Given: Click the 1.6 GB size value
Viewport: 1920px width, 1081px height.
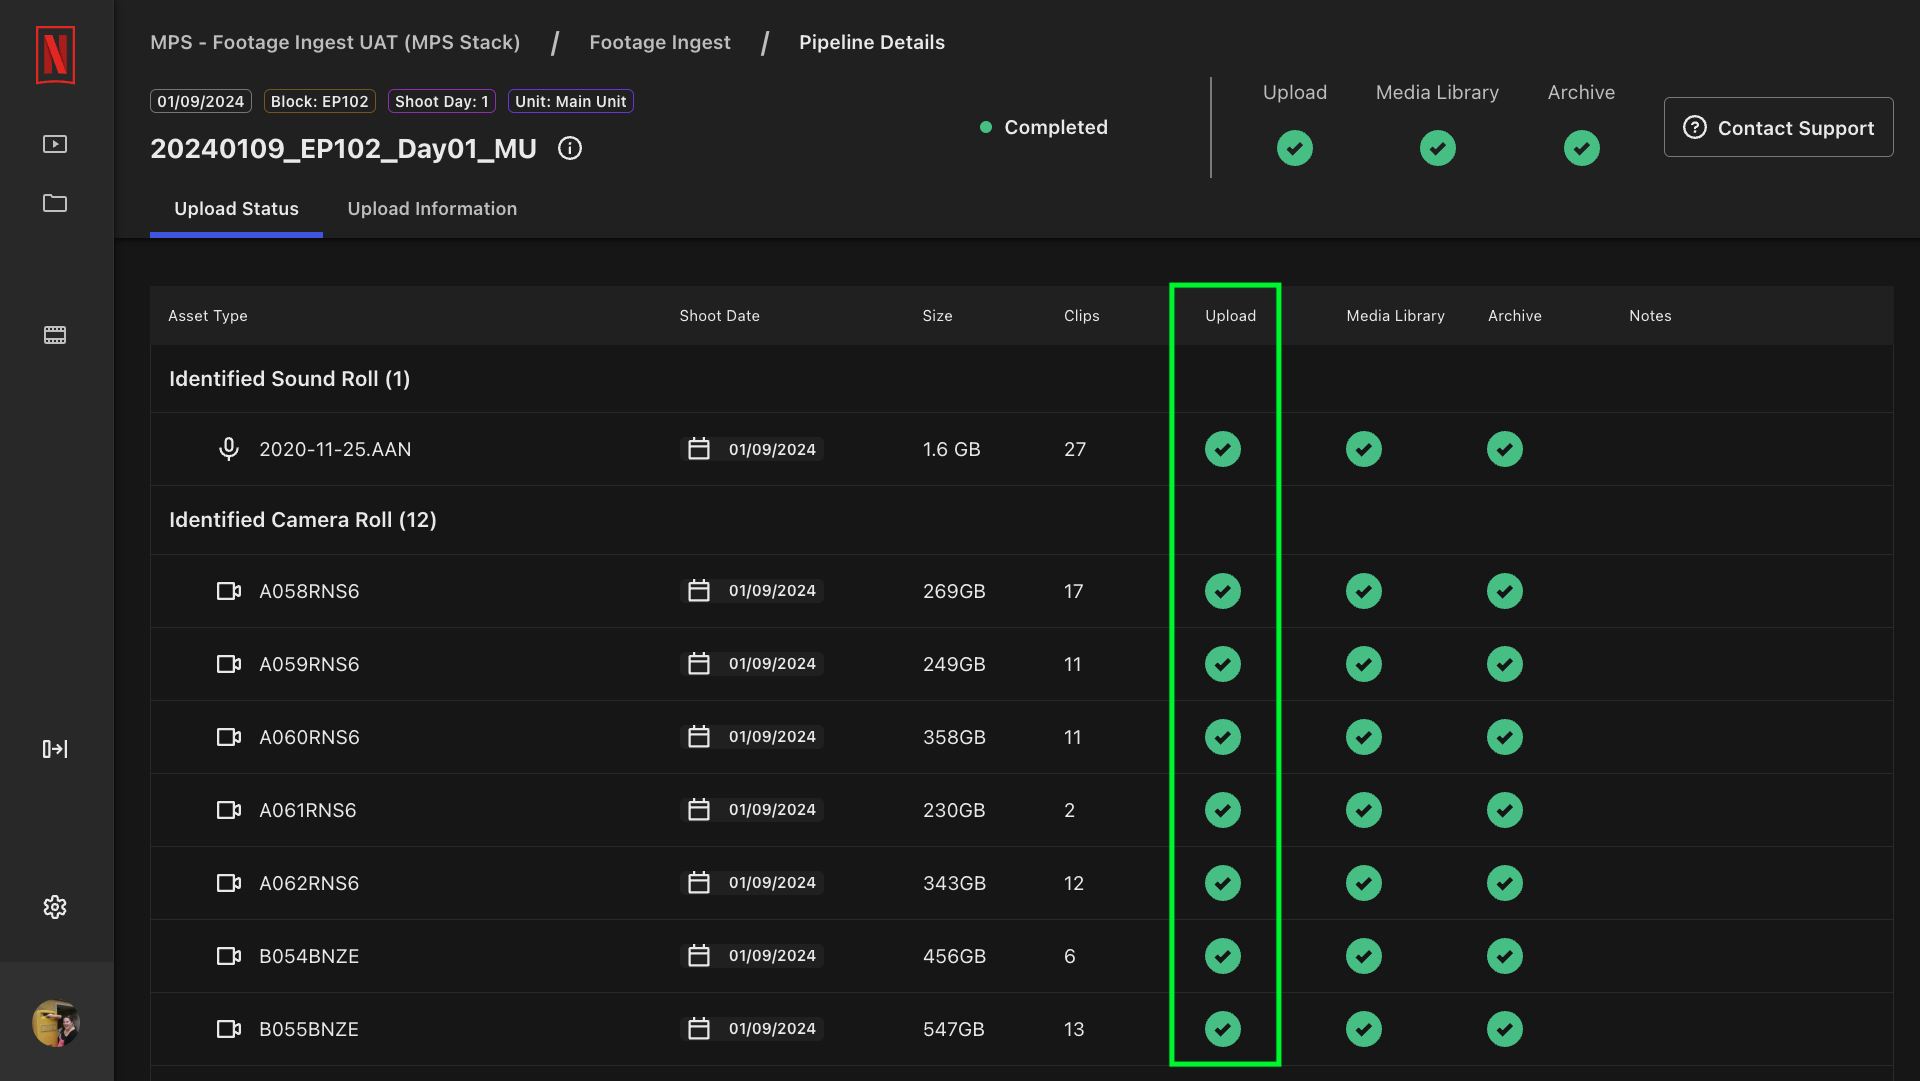Looking at the screenshot, I should [x=952, y=449].
